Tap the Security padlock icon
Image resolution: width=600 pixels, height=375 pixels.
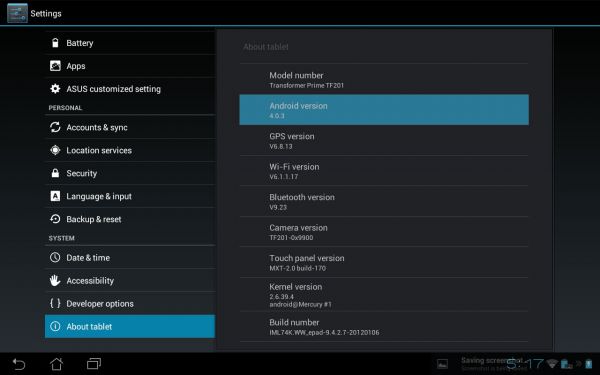[x=55, y=173]
